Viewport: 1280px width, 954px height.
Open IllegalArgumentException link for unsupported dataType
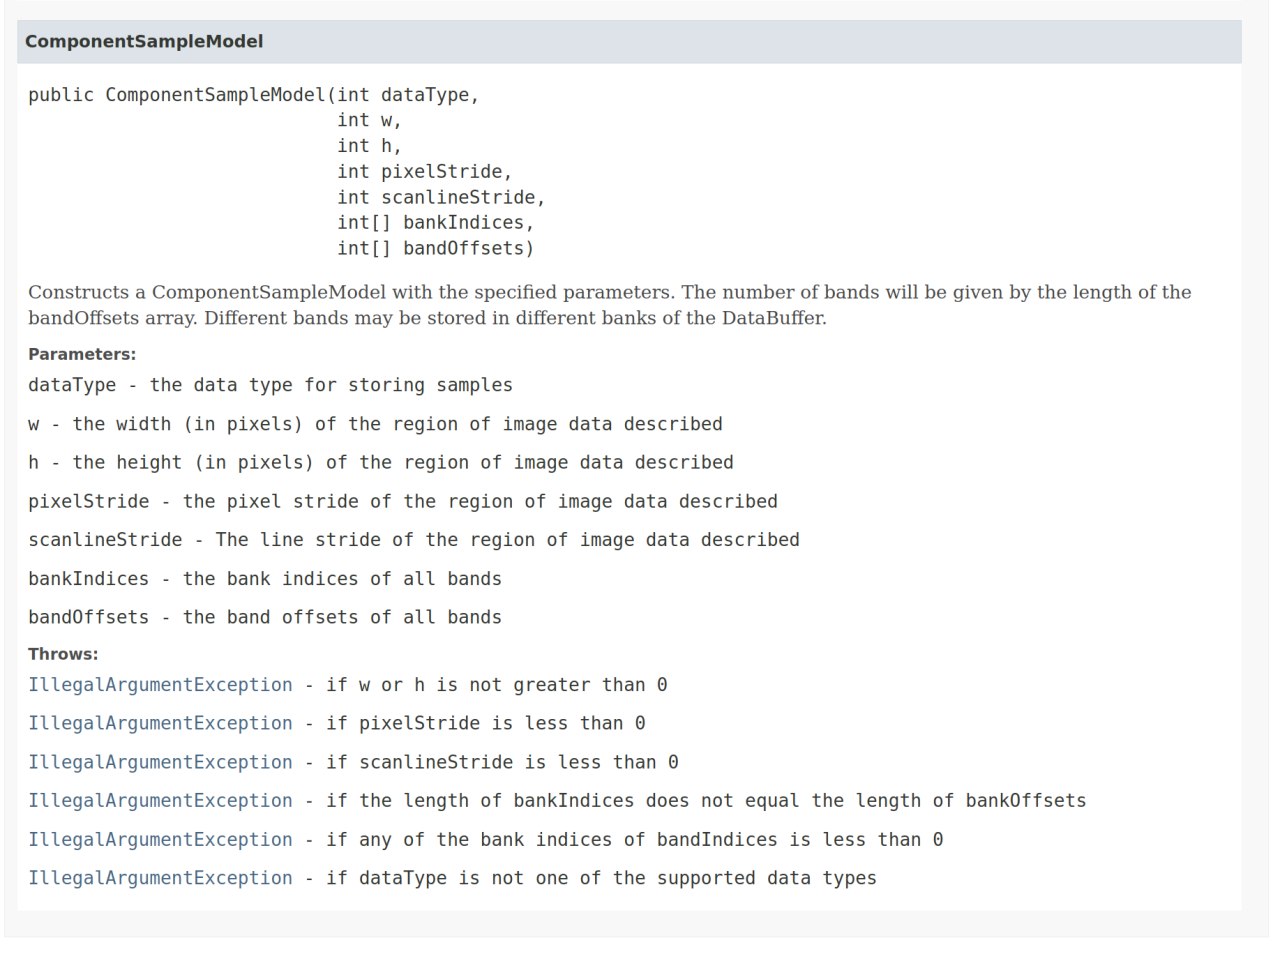[x=160, y=878]
